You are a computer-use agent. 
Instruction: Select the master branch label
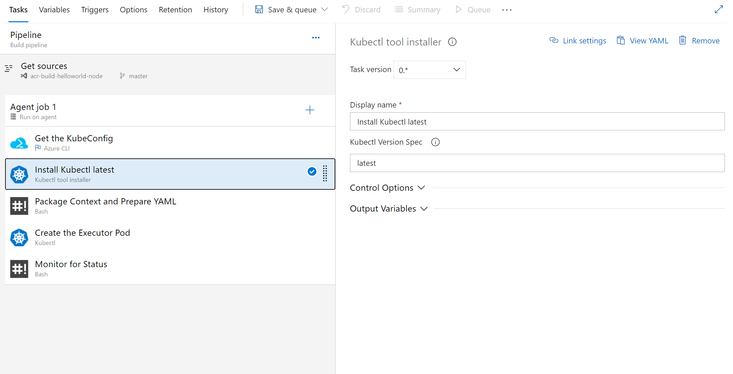tap(138, 76)
